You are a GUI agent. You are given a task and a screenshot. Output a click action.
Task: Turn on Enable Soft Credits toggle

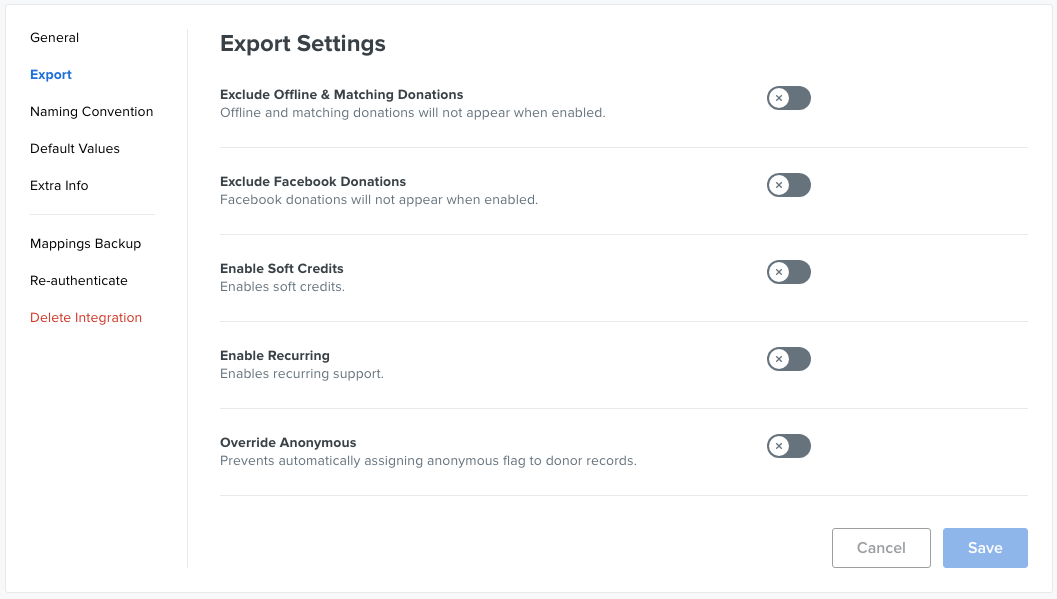click(789, 272)
